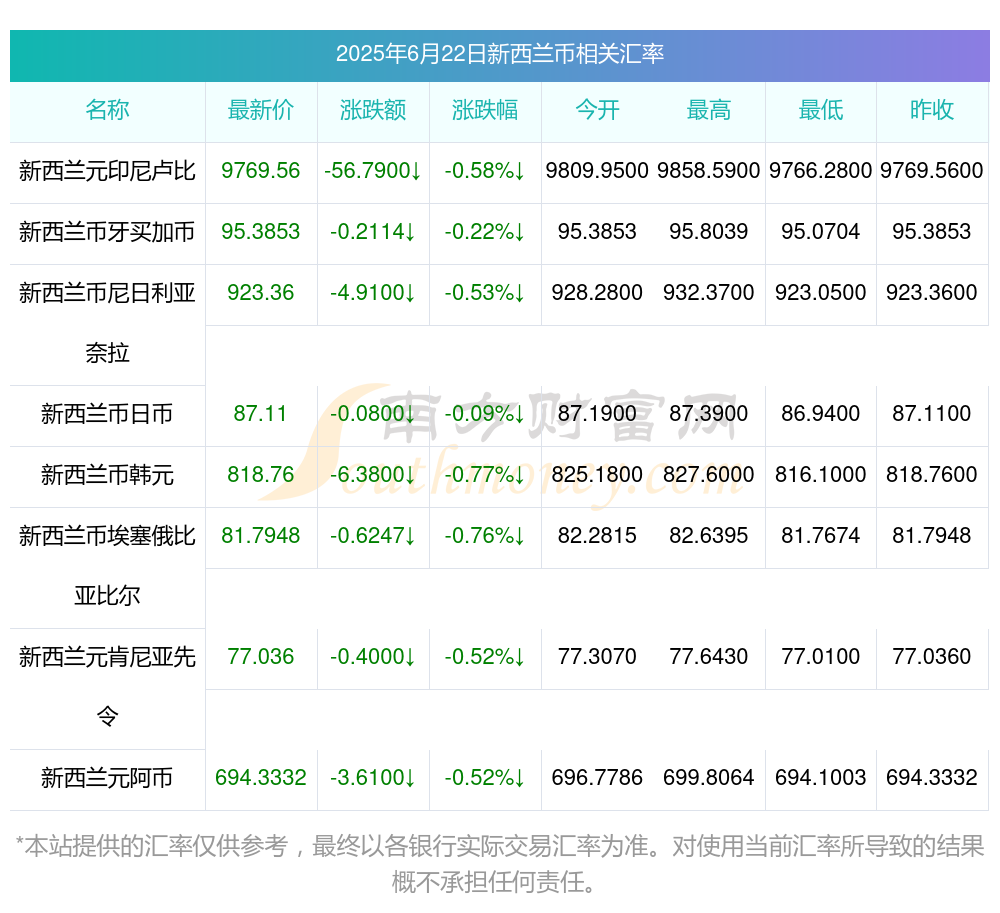Click the low value 77.0100
The height and width of the screenshot is (913, 1000).
click(821, 657)
